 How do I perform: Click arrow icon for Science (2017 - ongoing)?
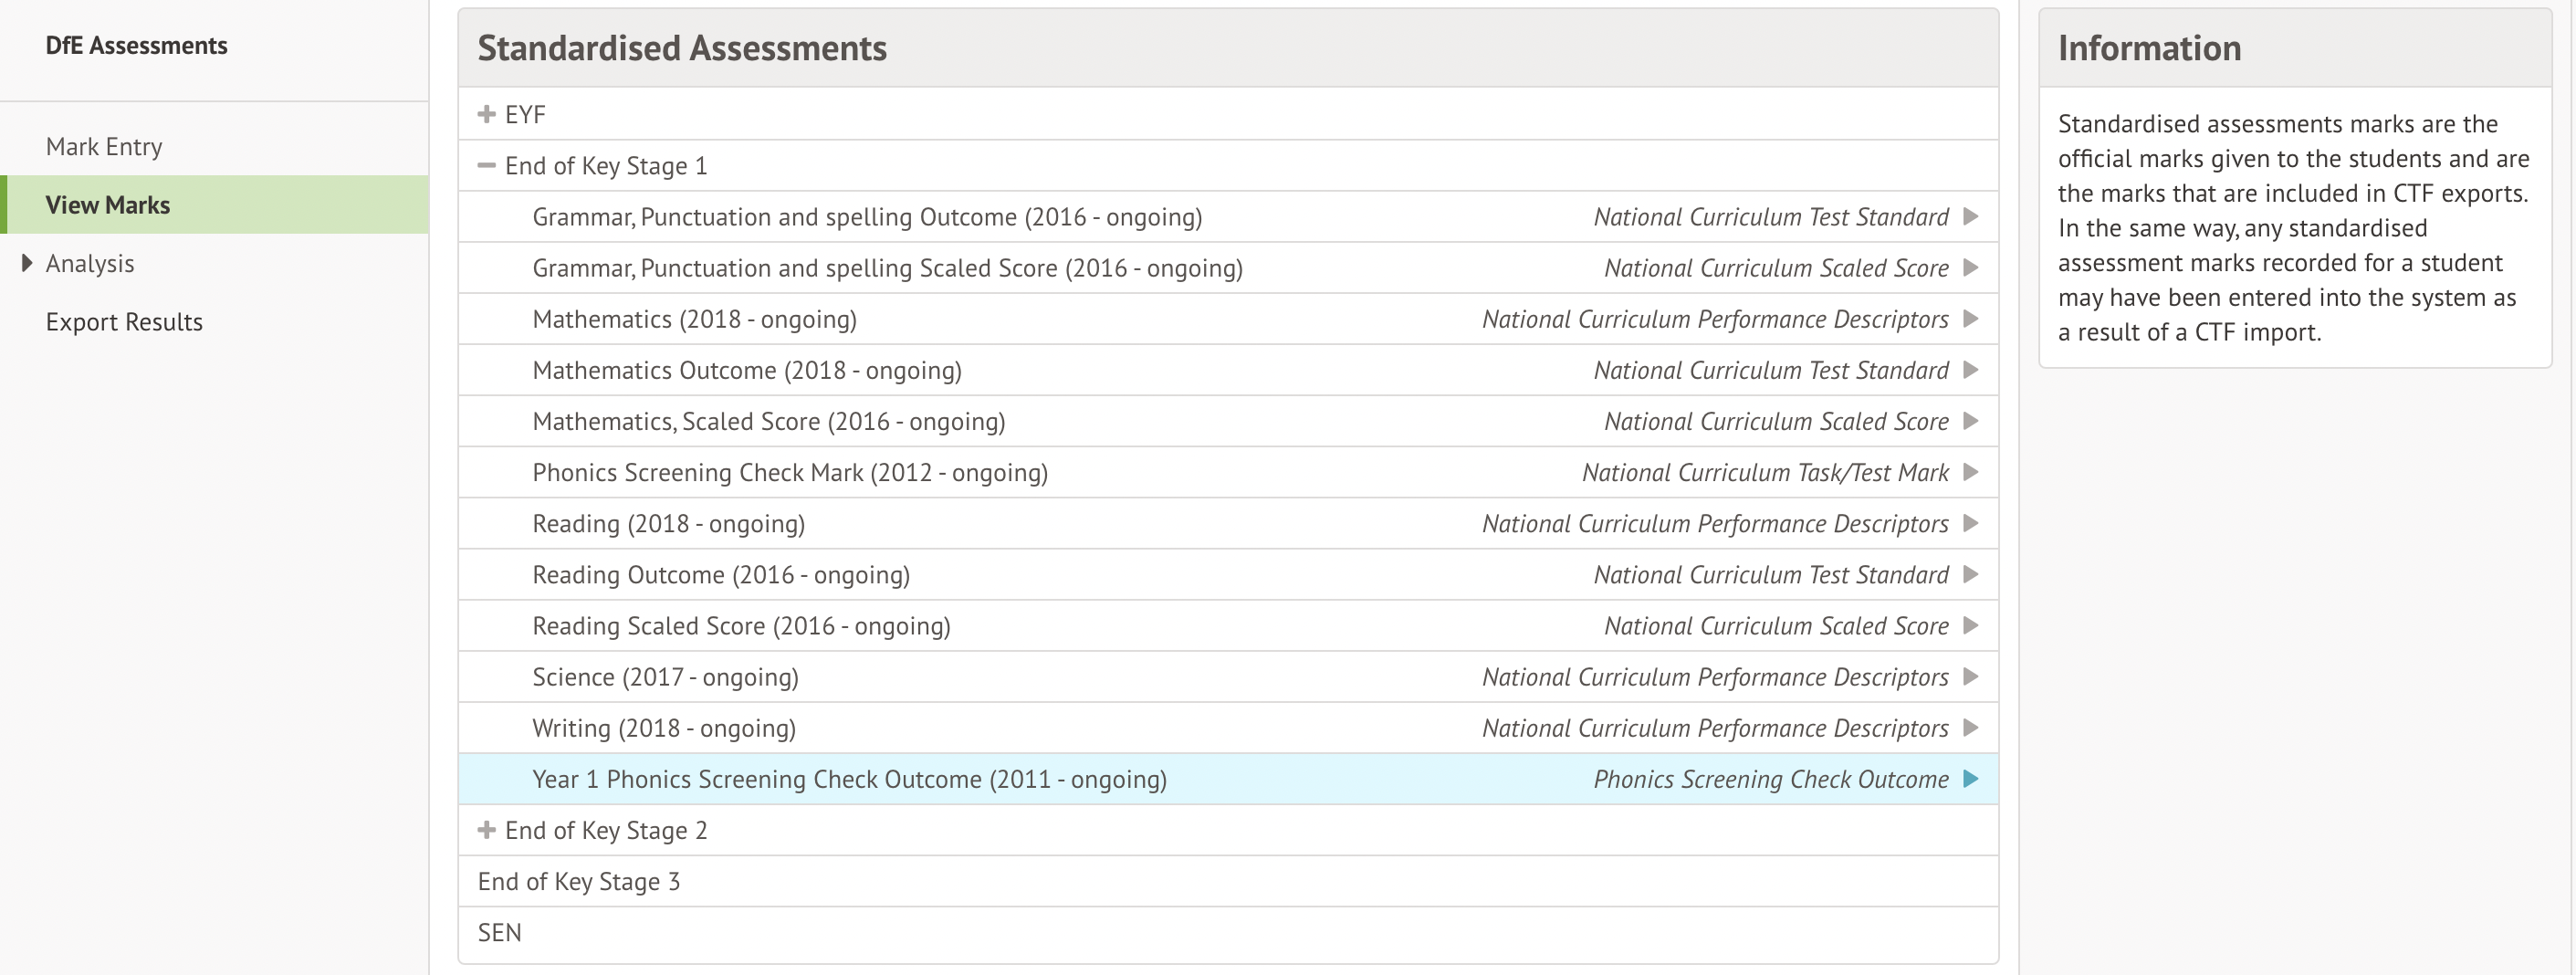[x=1970, y=677]
